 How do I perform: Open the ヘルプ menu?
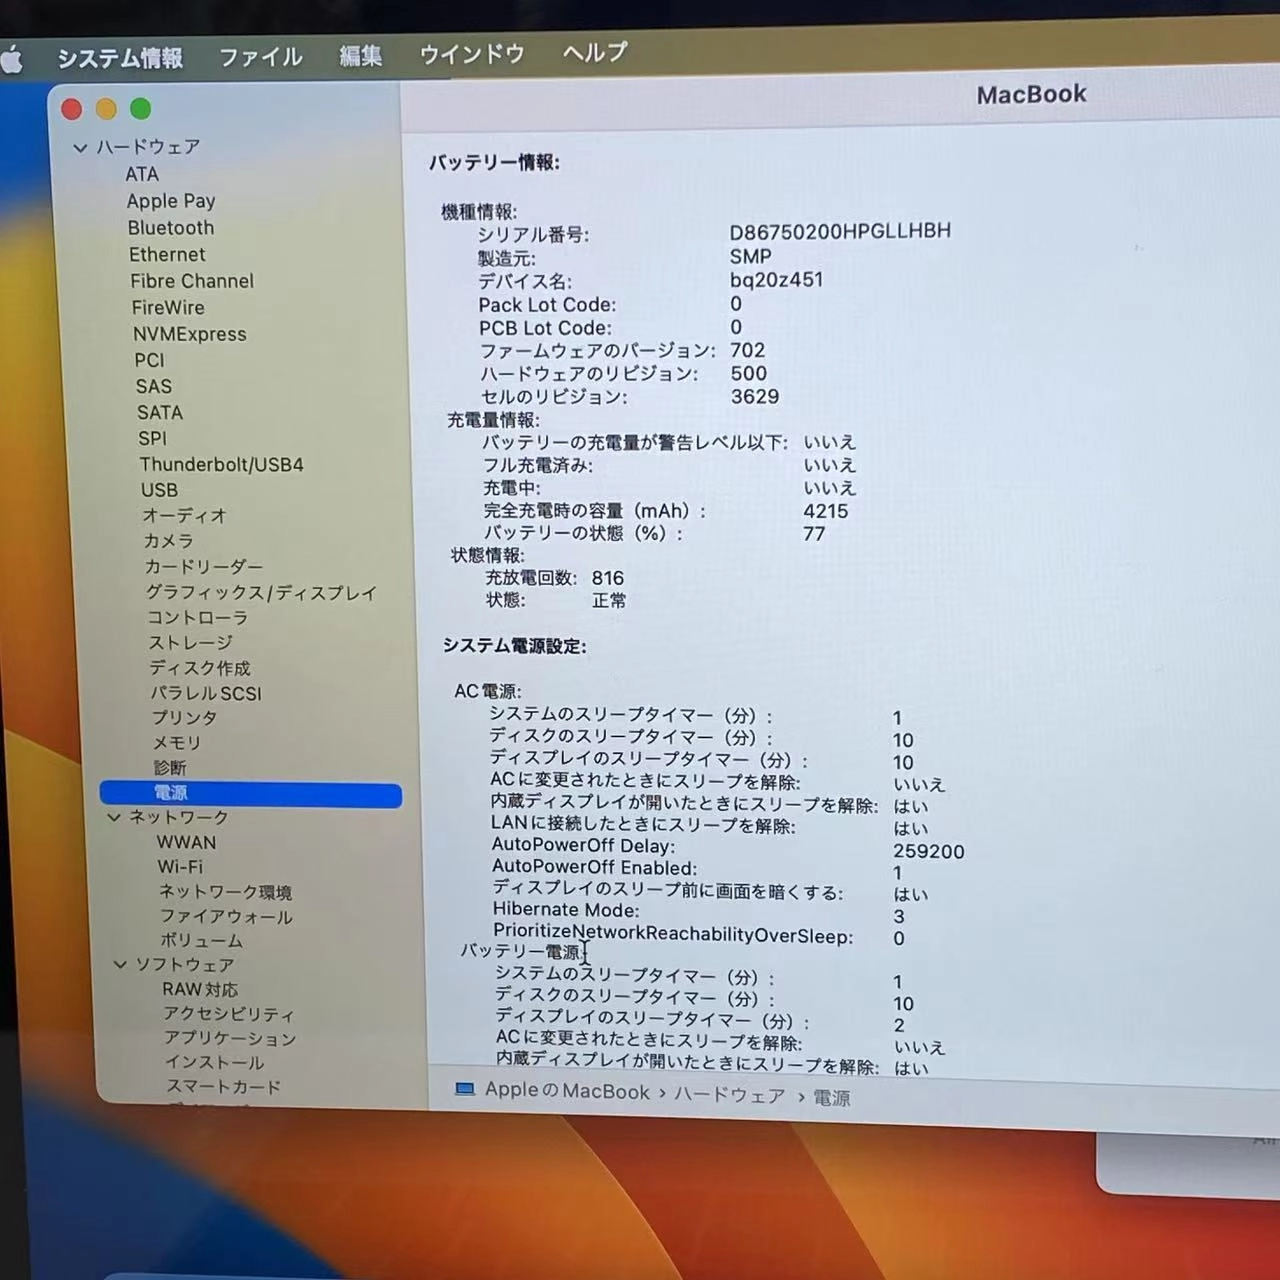click(592, 54)
